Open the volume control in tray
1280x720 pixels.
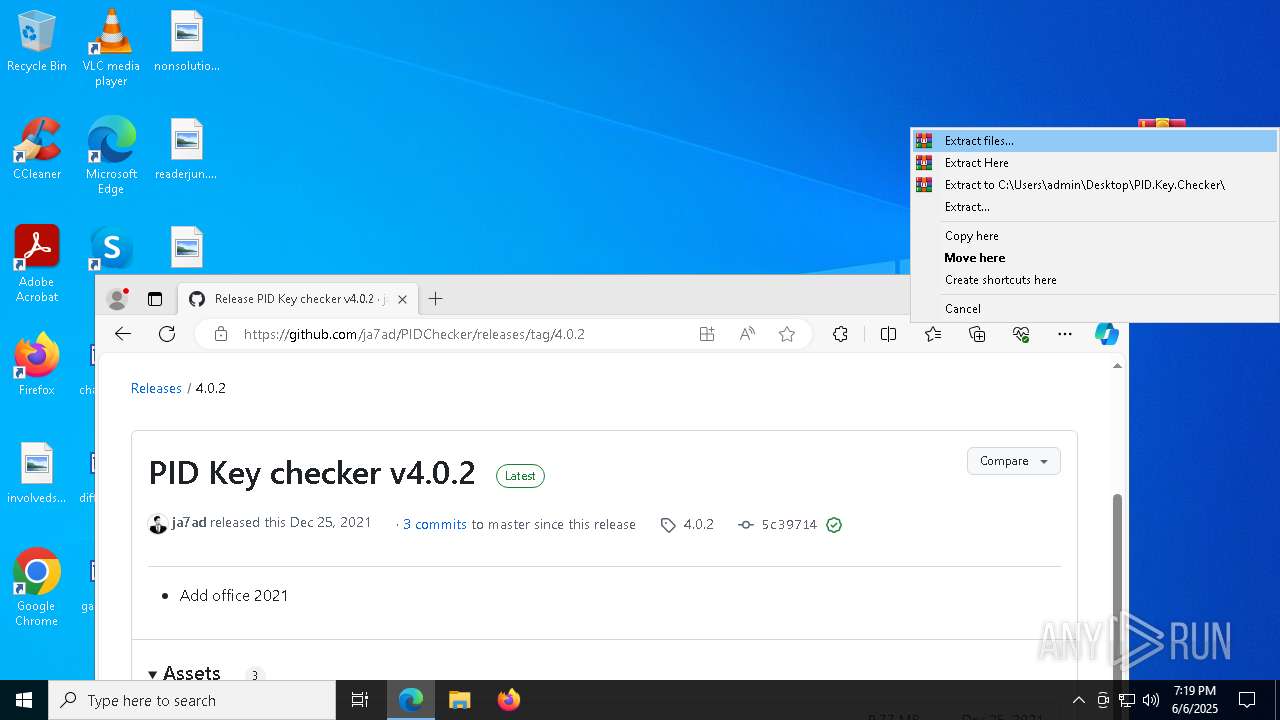point(1151,700)
